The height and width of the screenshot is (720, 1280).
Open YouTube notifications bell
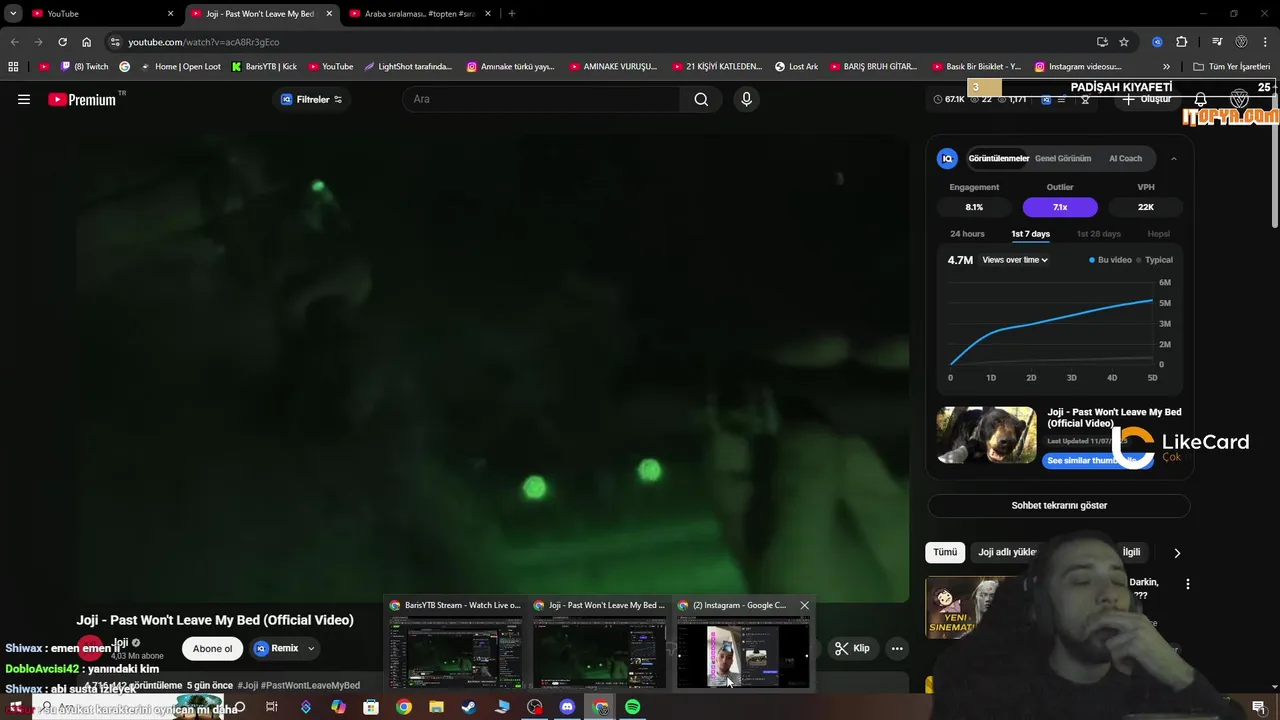pos(1200,100)
